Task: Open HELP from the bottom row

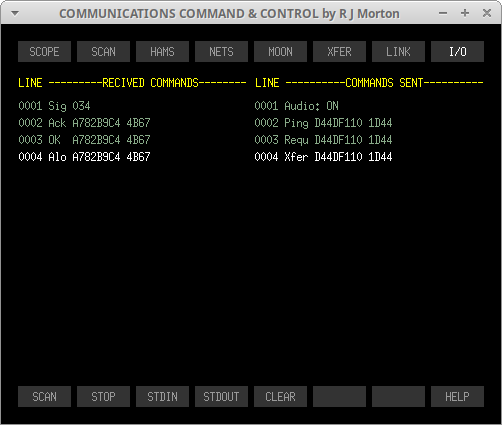Action: pyautogui.click(x=457, y=397)
